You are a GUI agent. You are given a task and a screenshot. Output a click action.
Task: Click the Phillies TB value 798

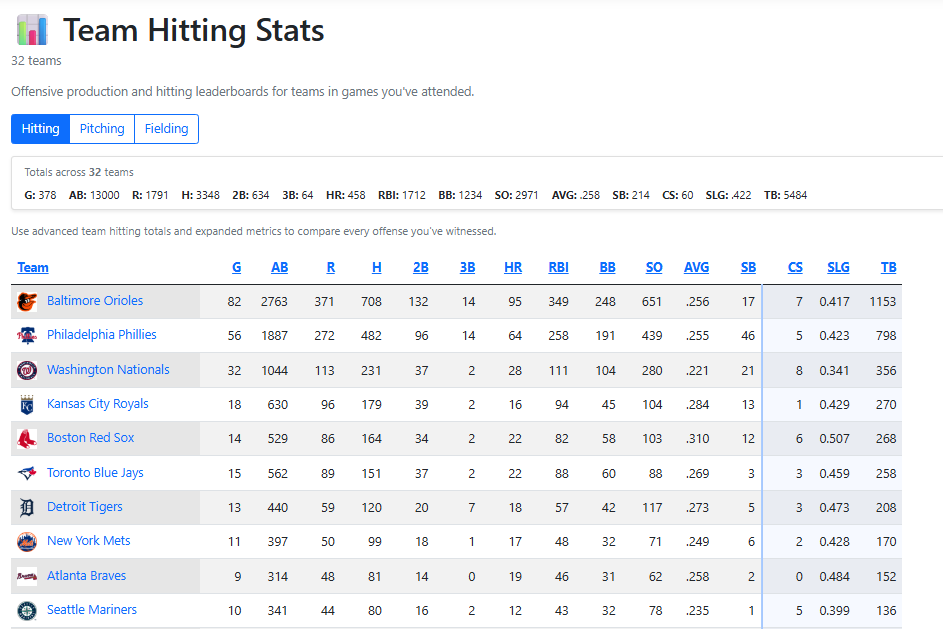point(886,336)
